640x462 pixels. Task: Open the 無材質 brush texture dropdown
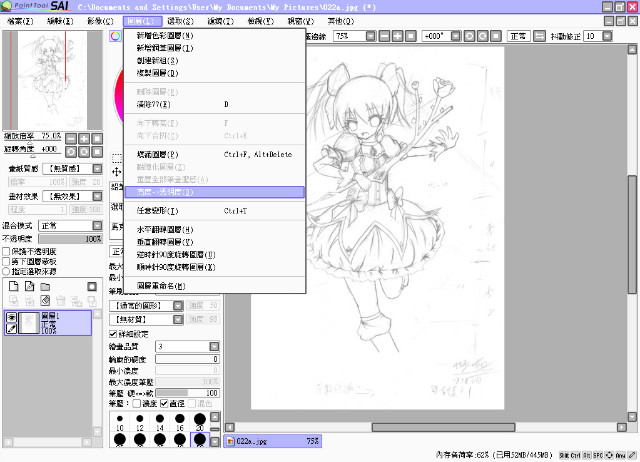click(x=178, y=319)
